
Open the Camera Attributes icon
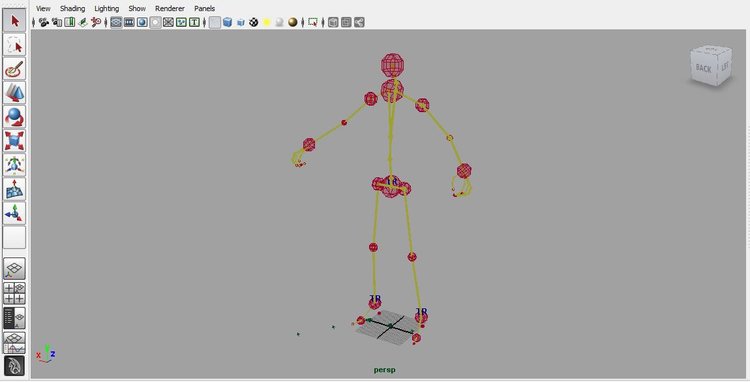[x=57, y=22]
